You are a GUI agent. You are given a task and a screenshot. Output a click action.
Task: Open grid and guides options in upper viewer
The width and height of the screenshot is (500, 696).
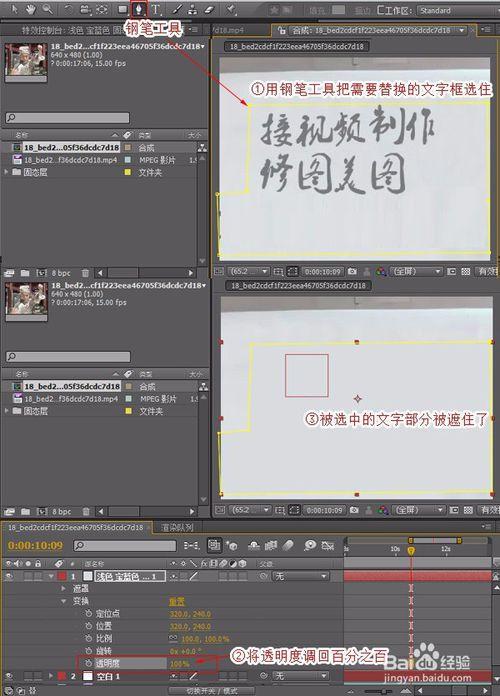click(278, 271)
